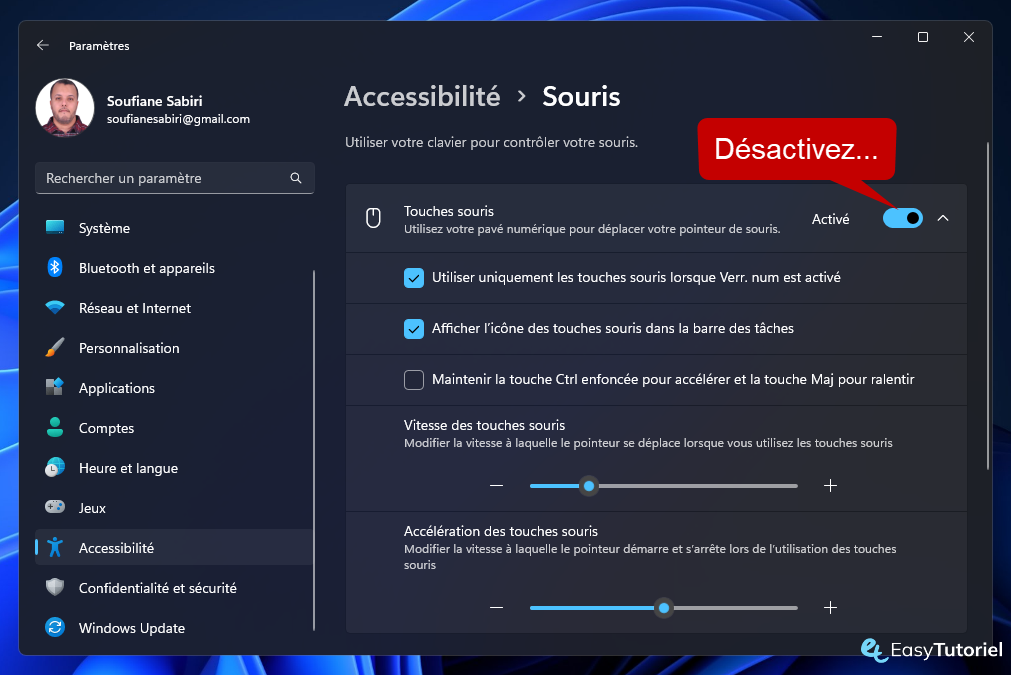Close the Paramètres window
Image resolution: width=1011 pixels, height=675 pixels.
968,37
